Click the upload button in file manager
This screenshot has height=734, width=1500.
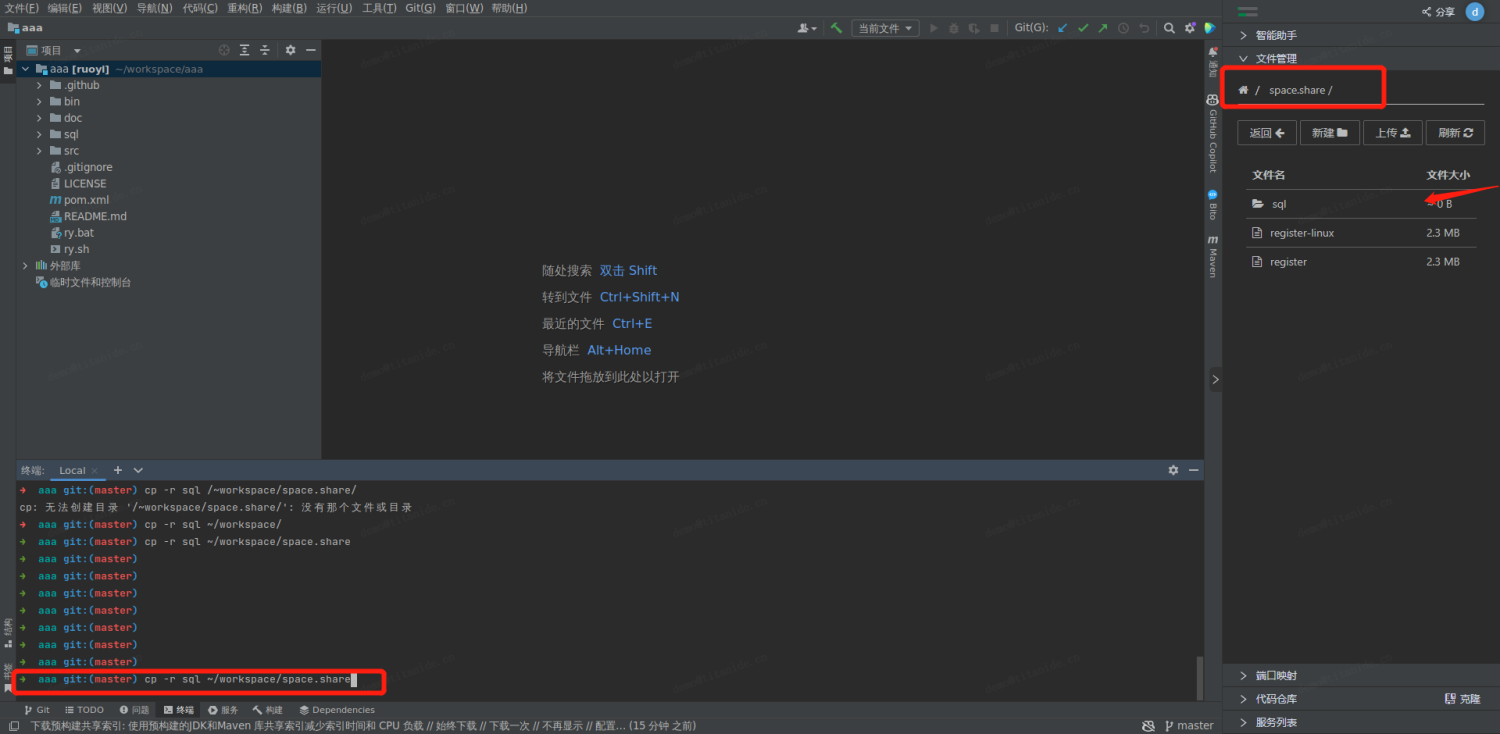(x=1393, y=133)
